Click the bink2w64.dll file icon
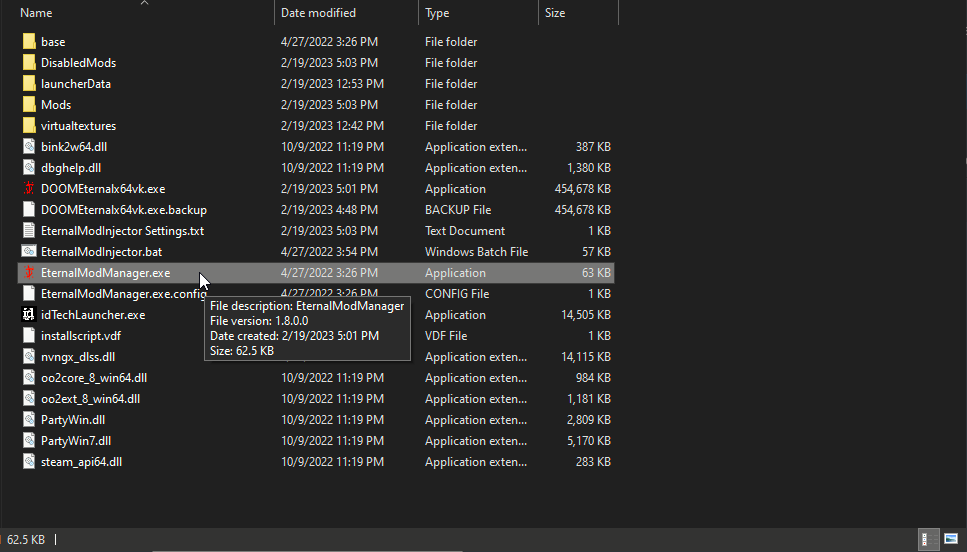The image size is (967, 552). [28, 147]
